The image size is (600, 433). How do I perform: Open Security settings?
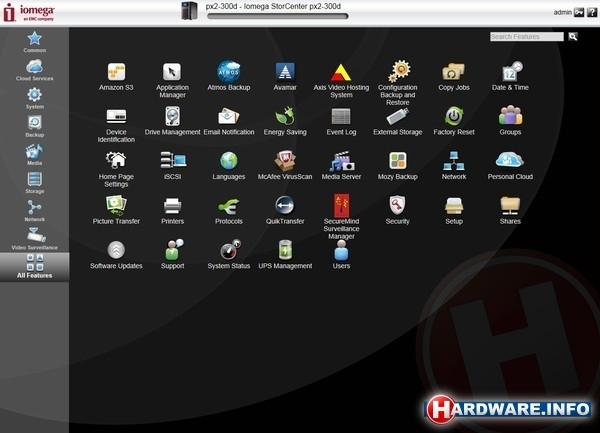click(398, 210)
